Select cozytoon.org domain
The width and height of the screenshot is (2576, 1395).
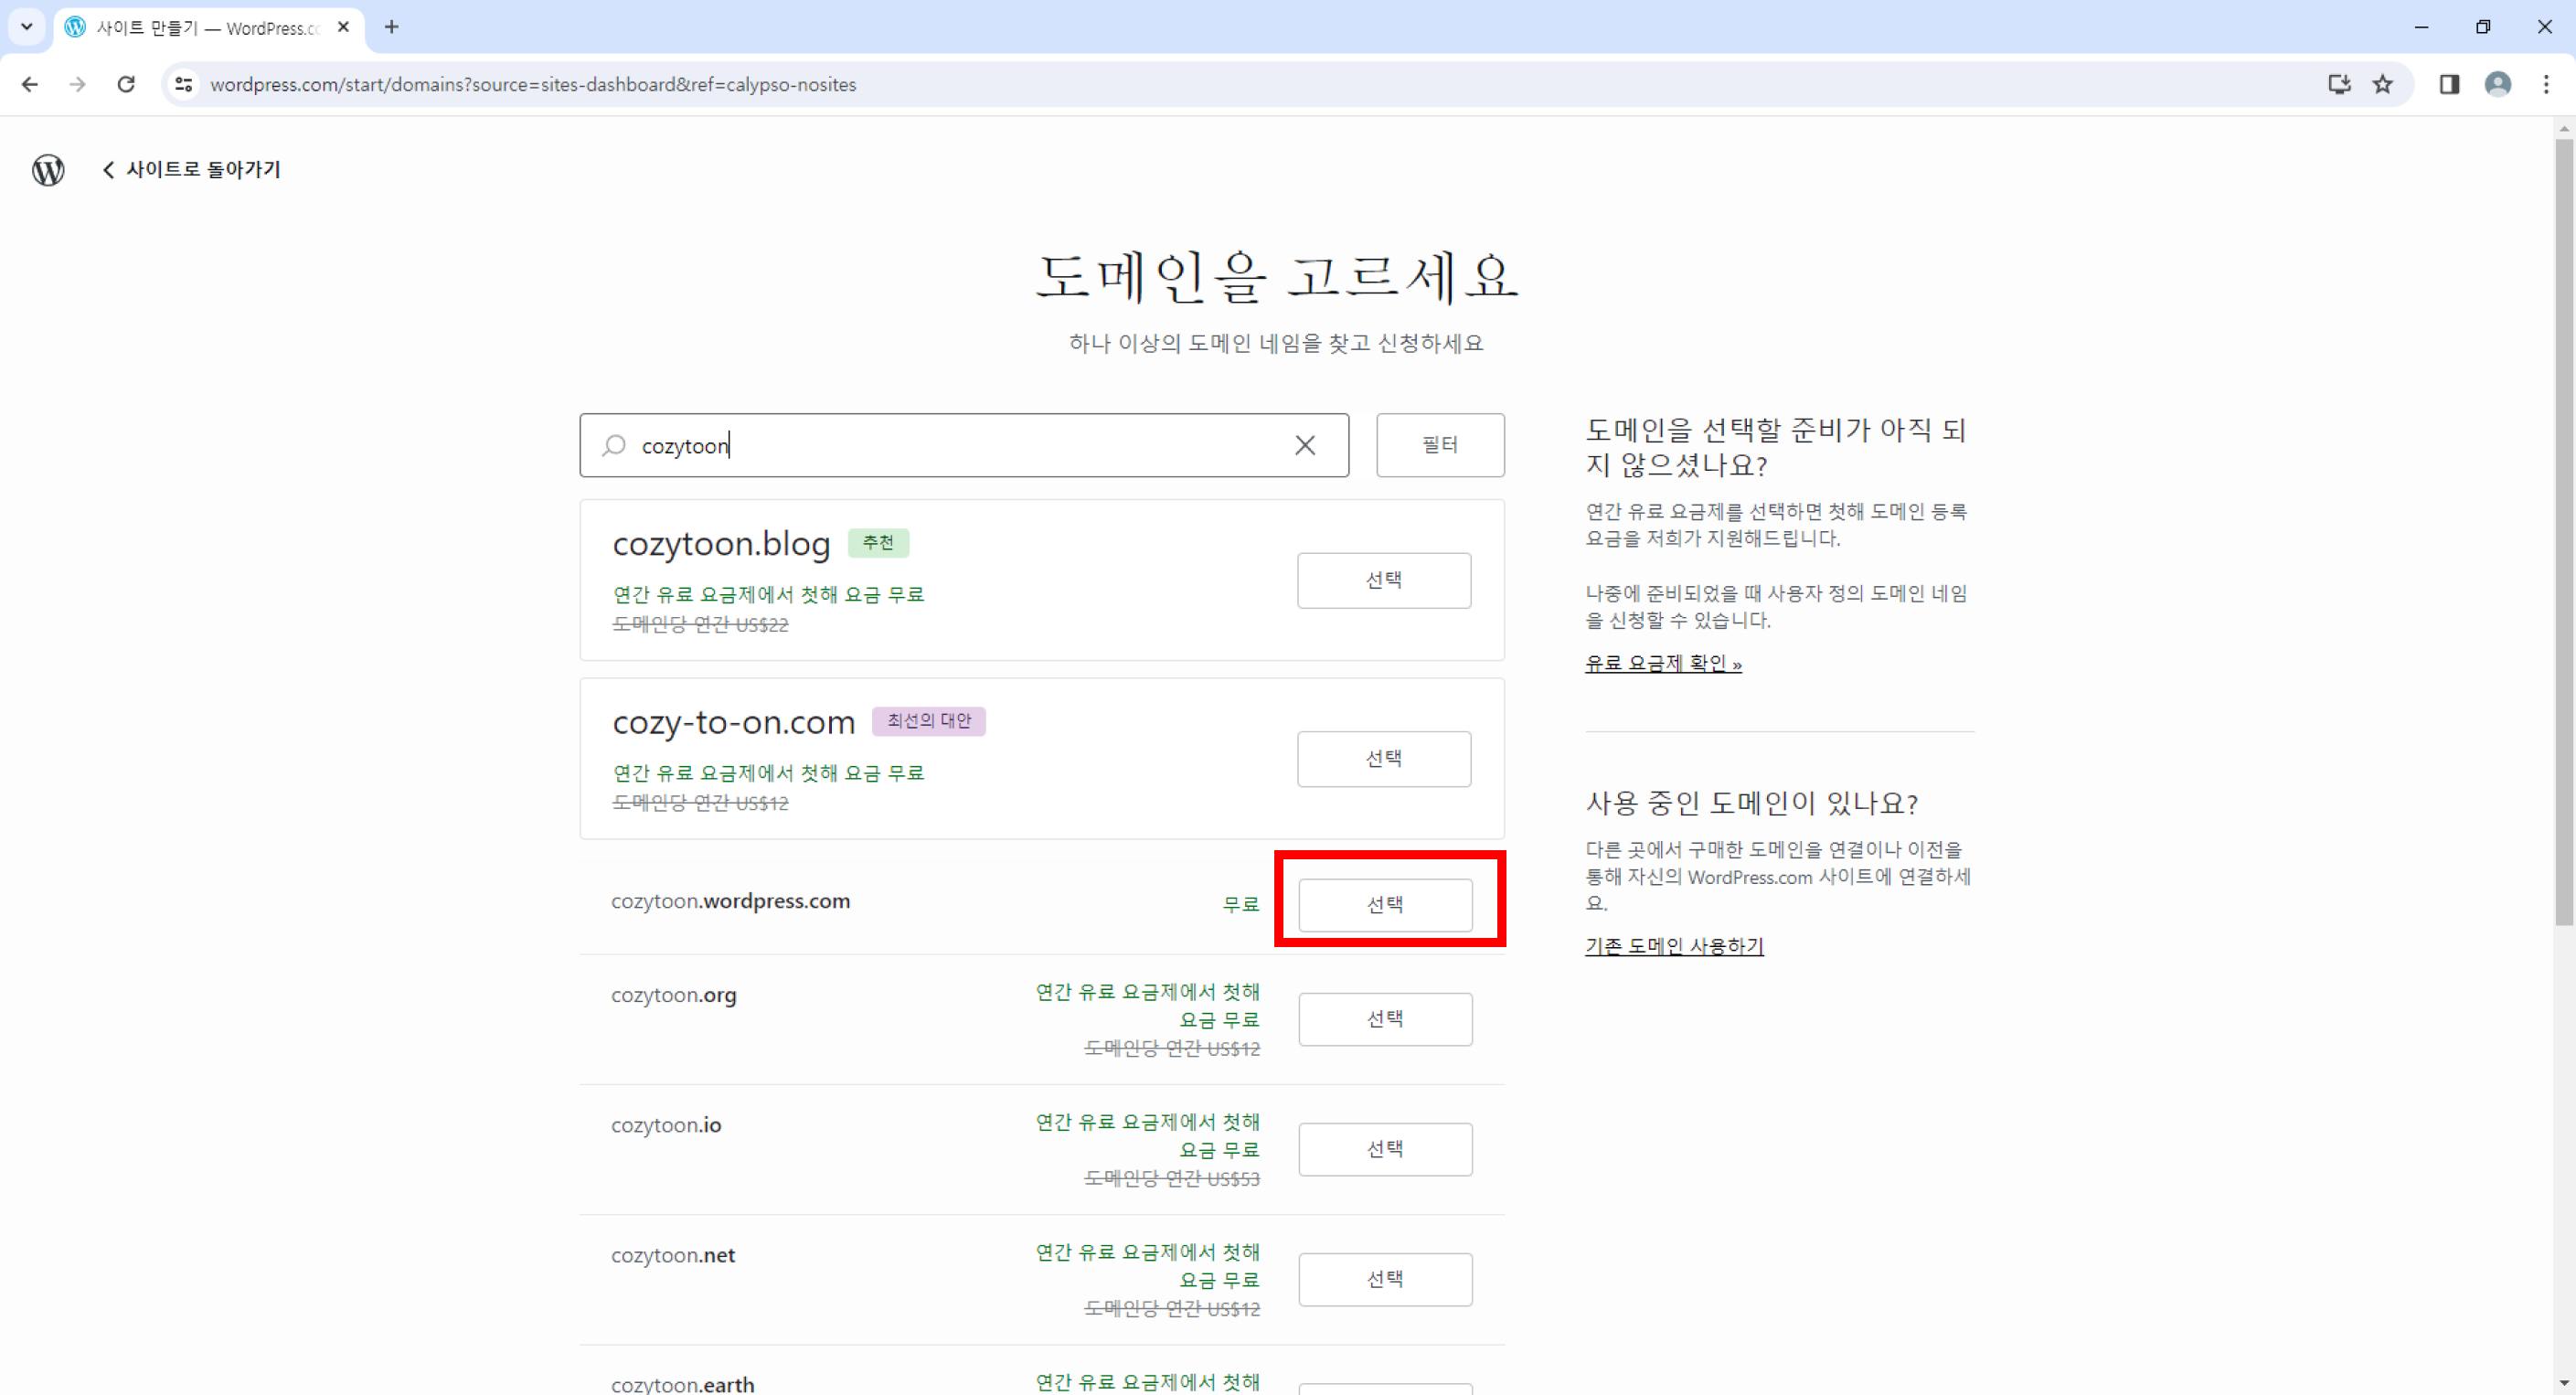click(x=1385, y=1019)
